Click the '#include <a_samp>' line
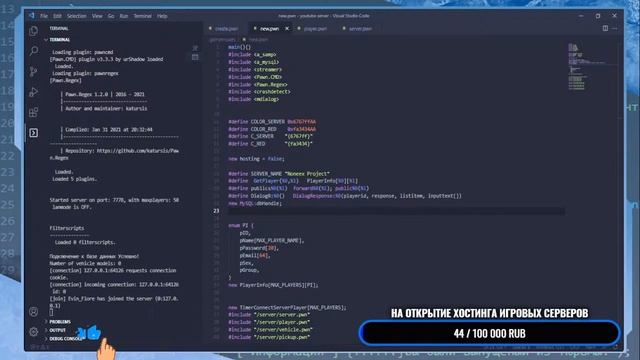 [x=252, y=55]
